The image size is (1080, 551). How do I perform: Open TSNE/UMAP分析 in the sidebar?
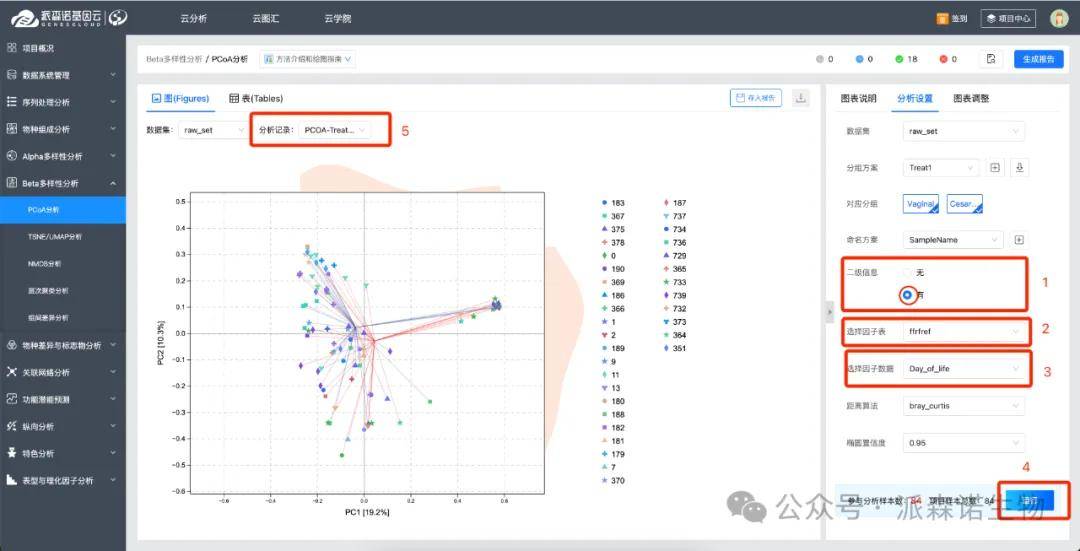pyautogui.click(x=55, y=237)
